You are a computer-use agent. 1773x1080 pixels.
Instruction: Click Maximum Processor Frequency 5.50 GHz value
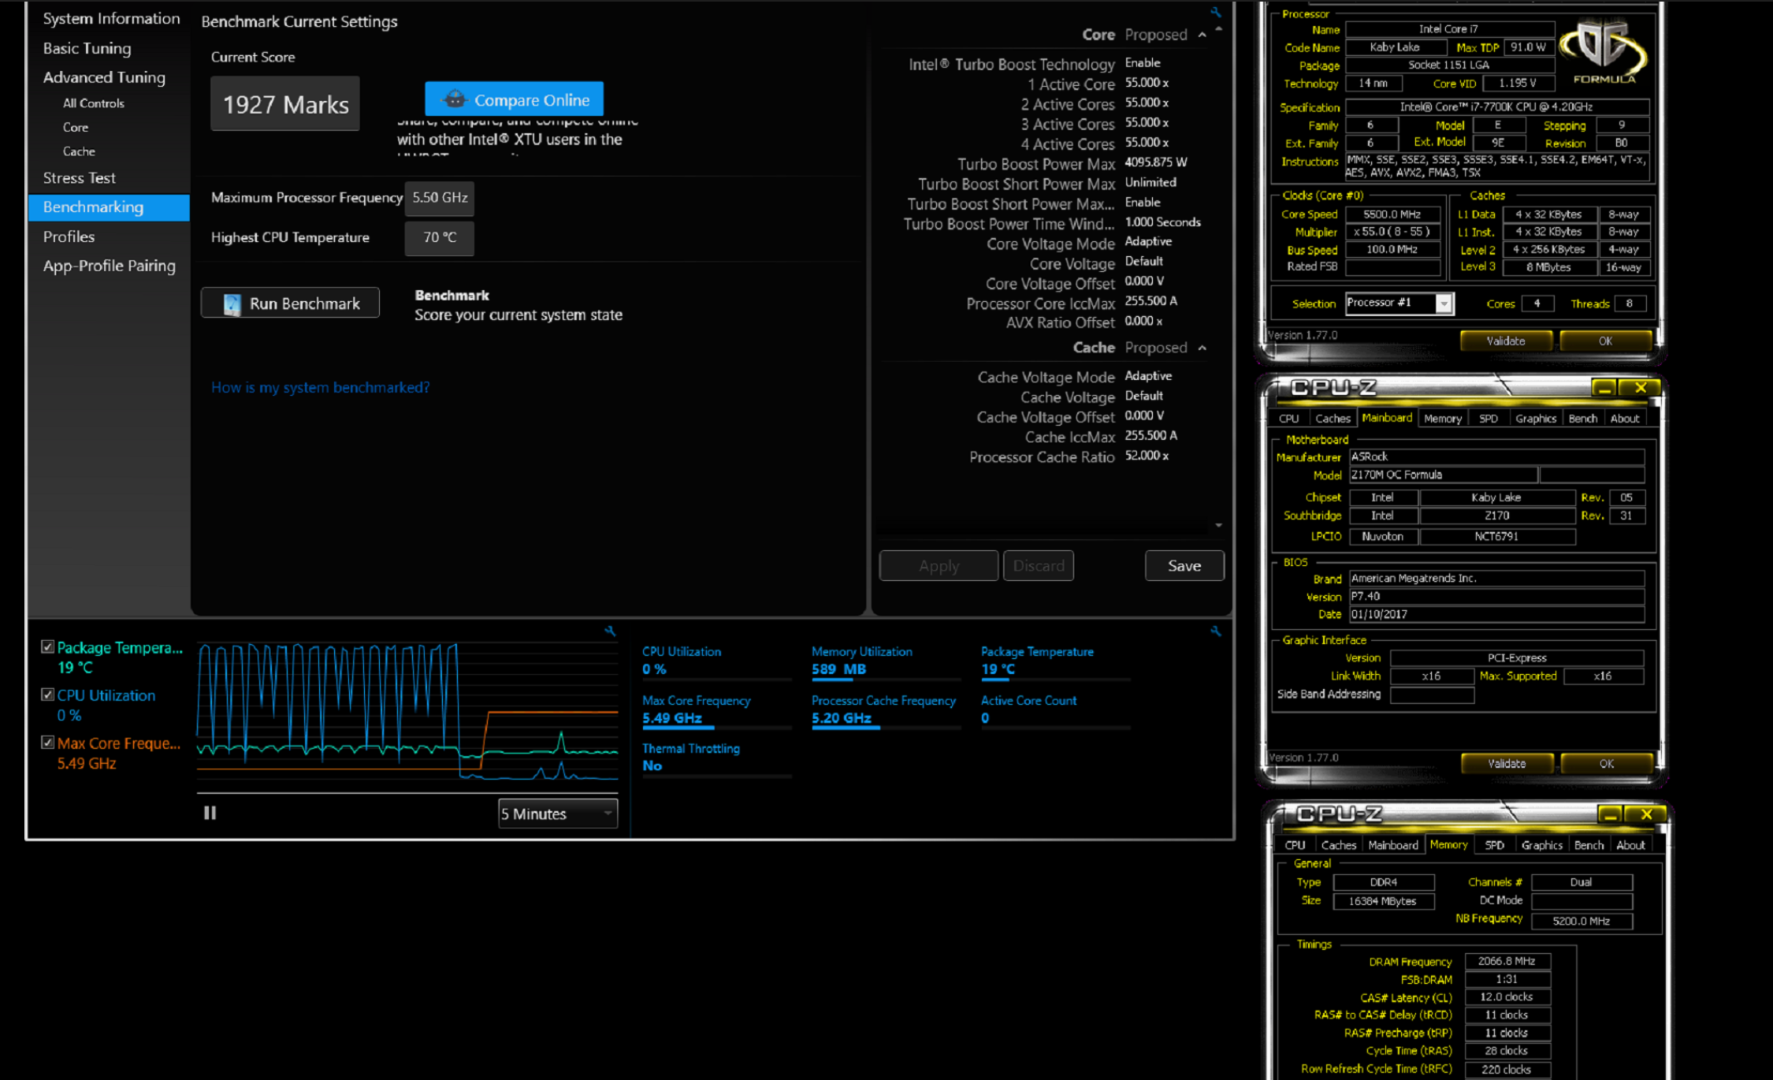pos(439,198)
